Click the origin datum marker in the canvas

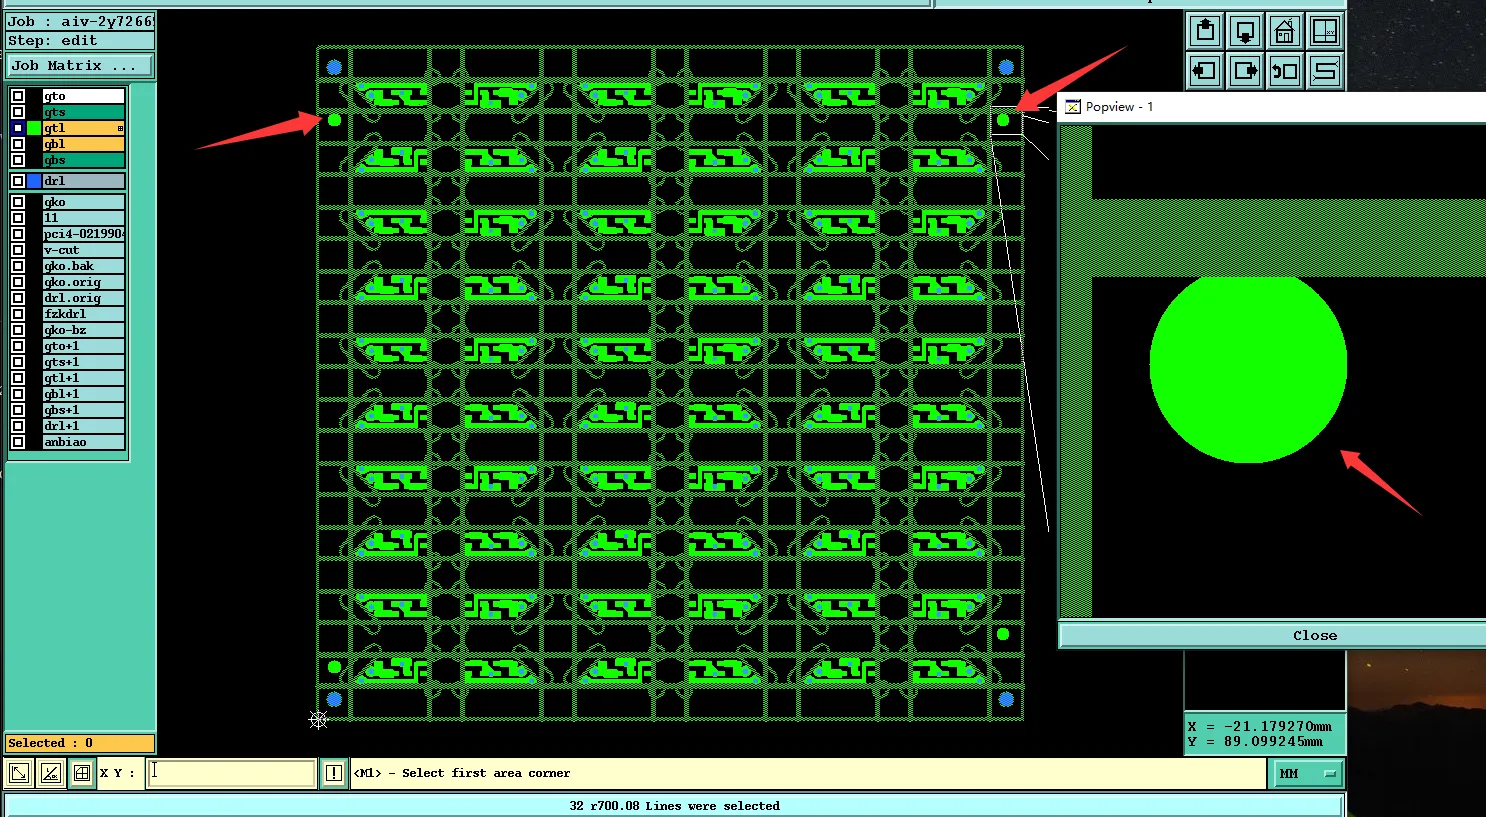coord(318,719)
